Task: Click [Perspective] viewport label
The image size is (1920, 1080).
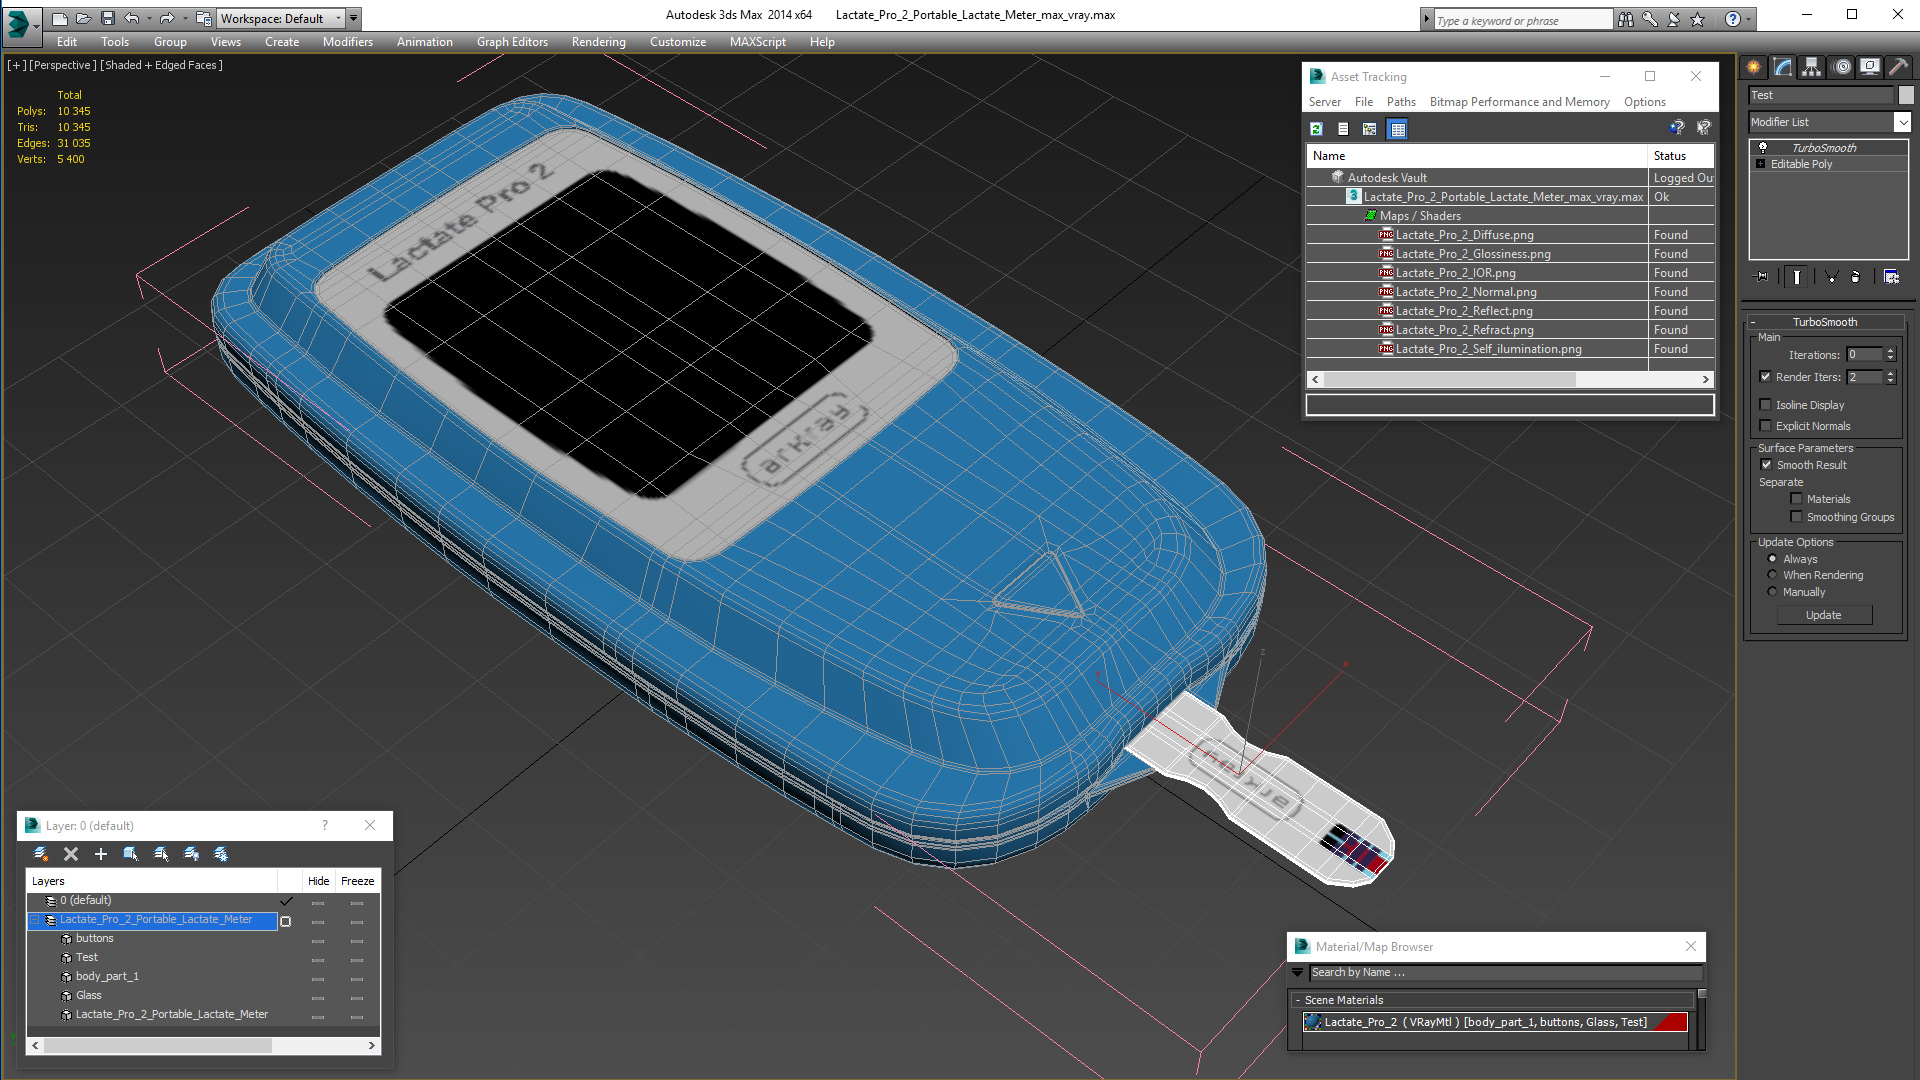Action: point(63,65)
